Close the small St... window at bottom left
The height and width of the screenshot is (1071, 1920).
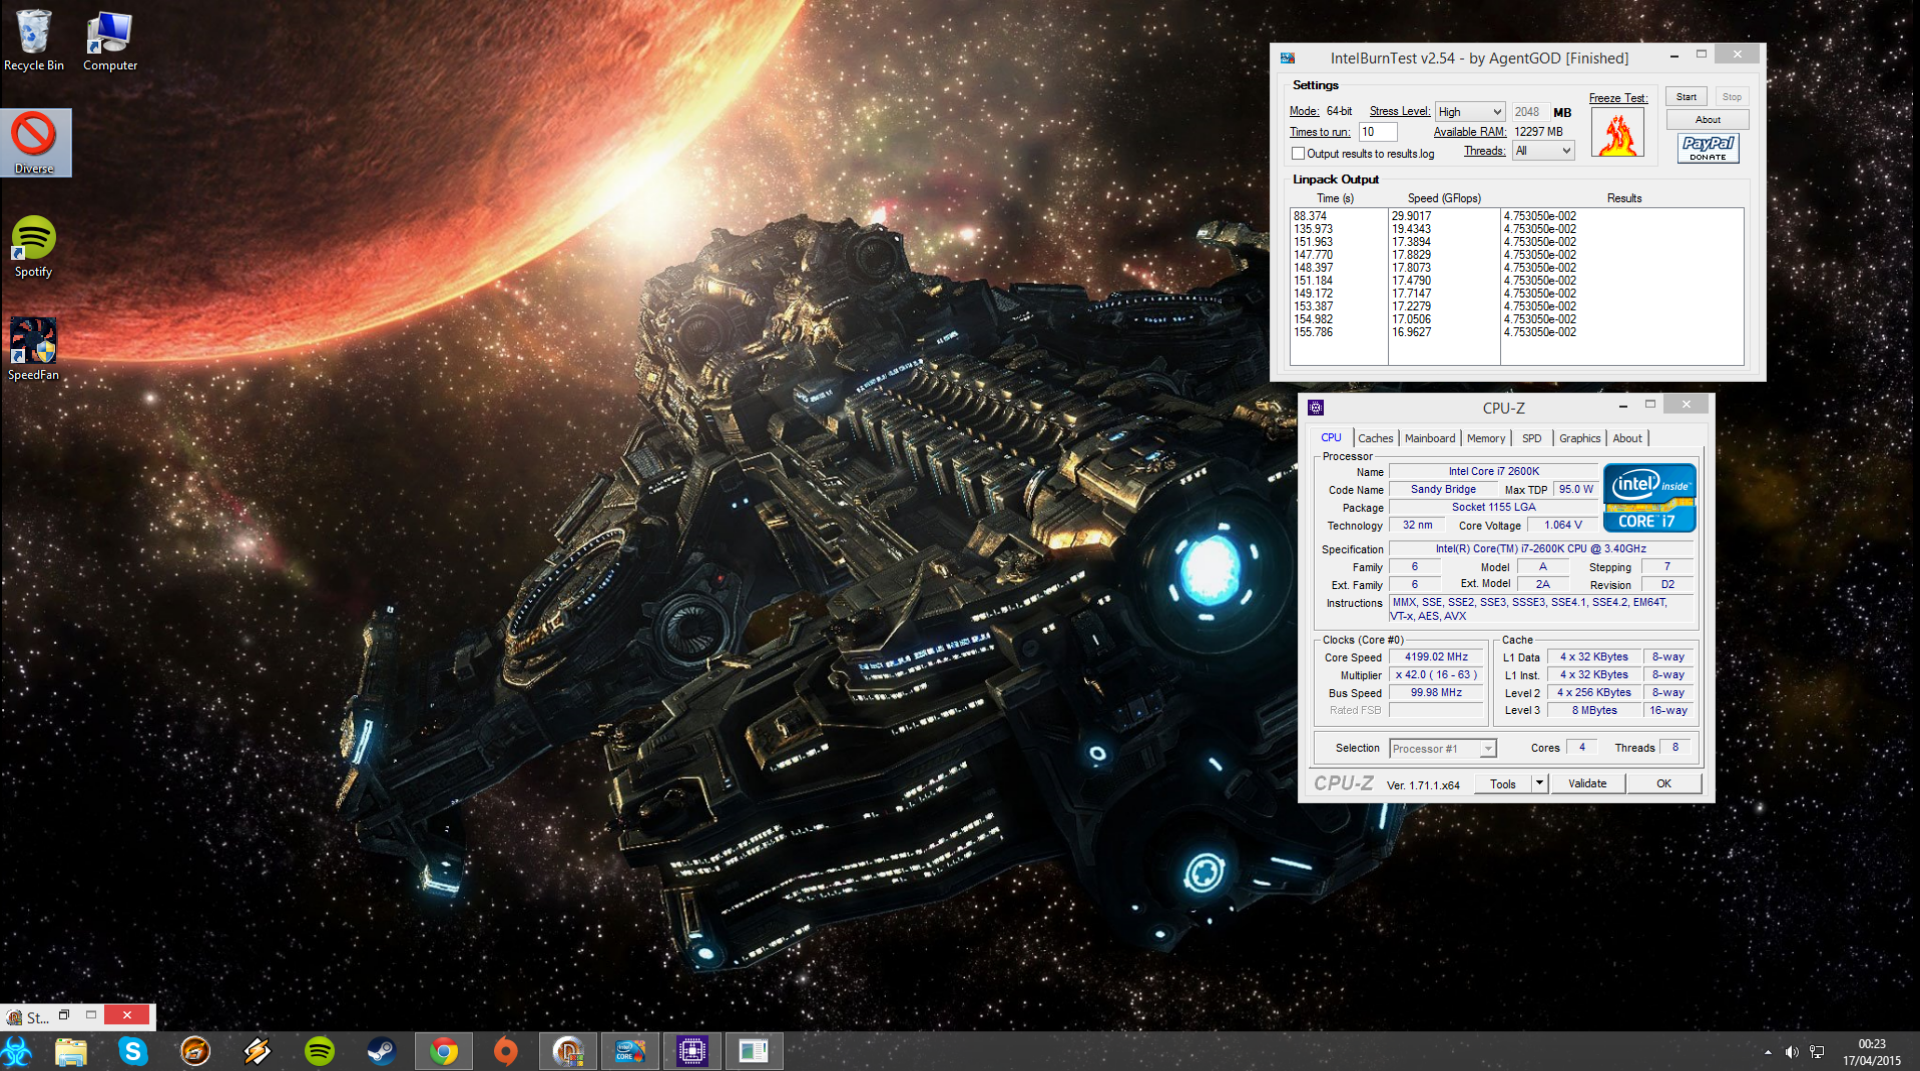[127, 1015]
